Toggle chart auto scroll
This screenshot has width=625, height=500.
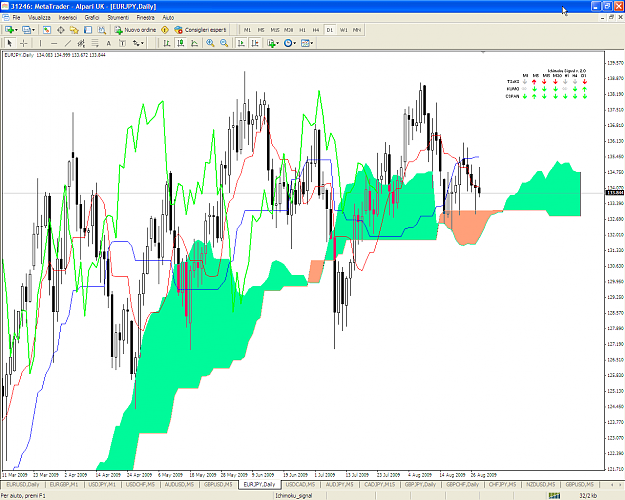point(241,43)
